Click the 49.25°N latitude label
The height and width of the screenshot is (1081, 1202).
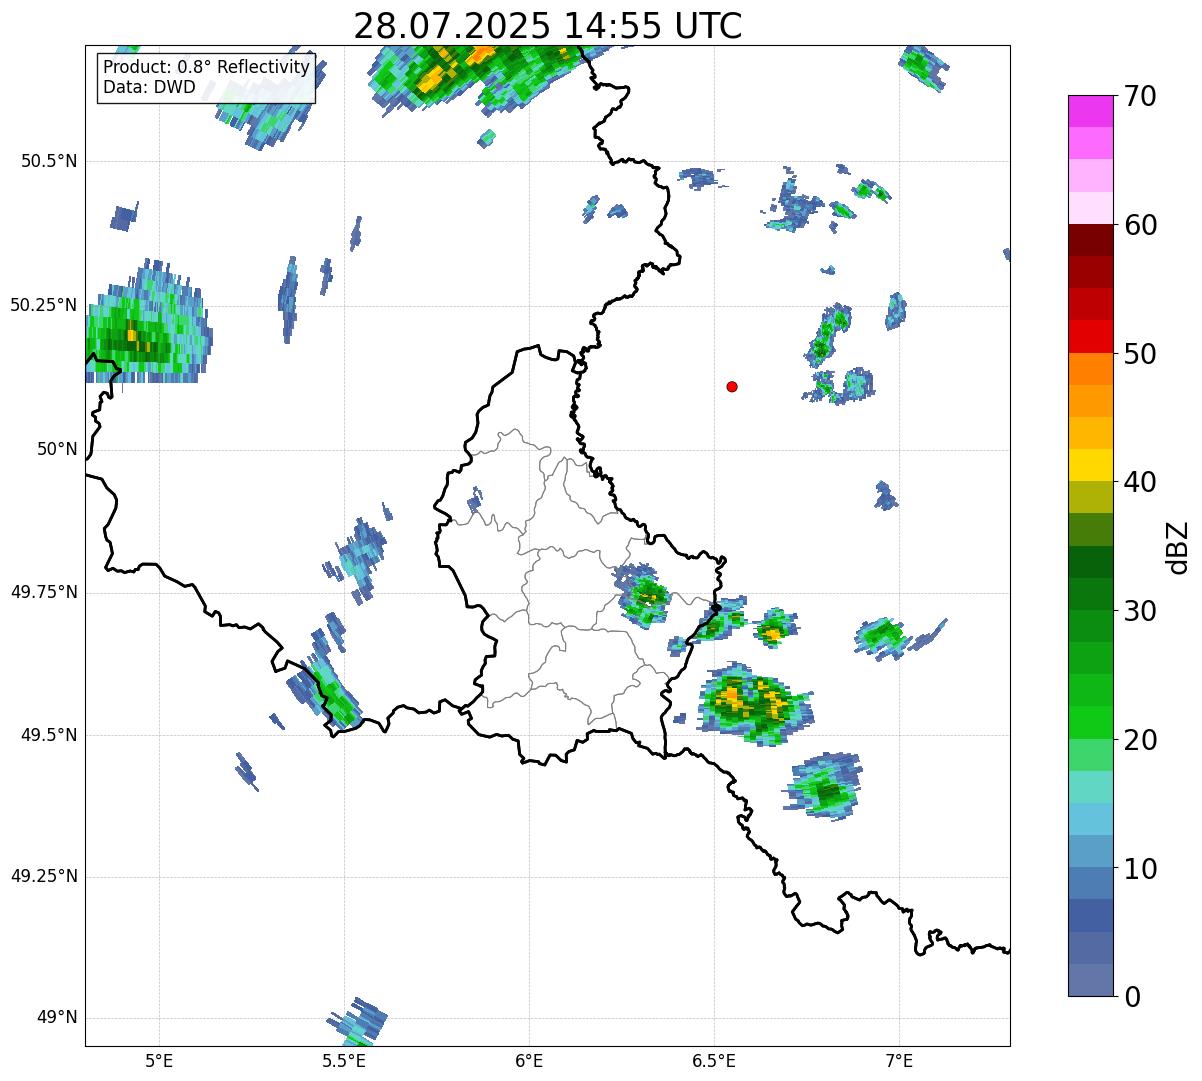click(44, 876)
